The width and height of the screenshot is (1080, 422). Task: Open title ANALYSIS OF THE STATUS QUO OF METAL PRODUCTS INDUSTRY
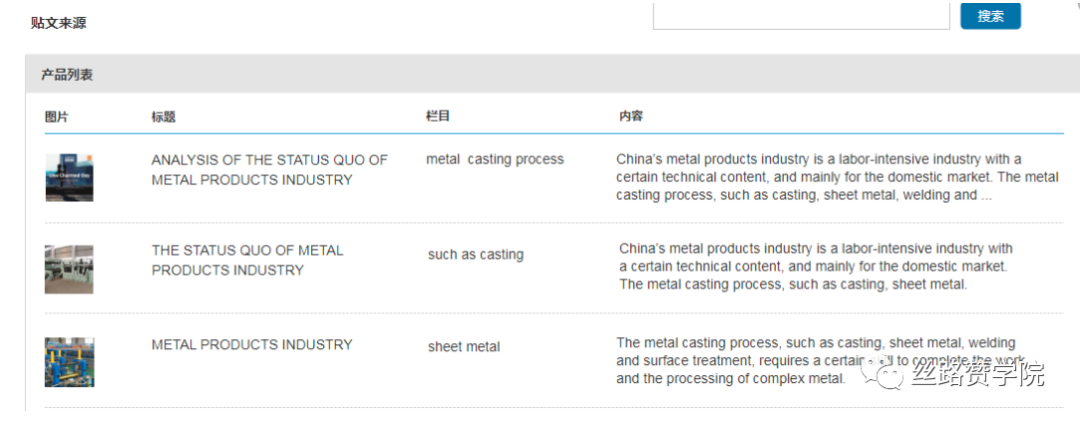tap(270, 170)
